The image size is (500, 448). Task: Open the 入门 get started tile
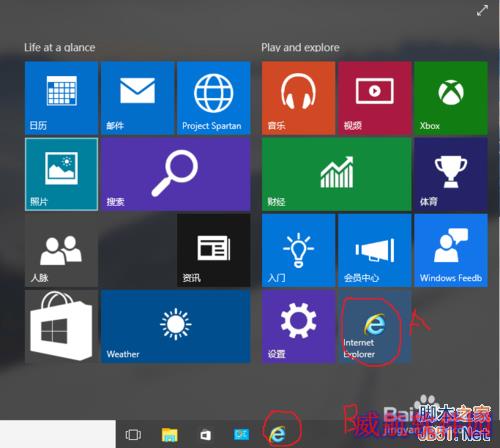pos(298,250)
